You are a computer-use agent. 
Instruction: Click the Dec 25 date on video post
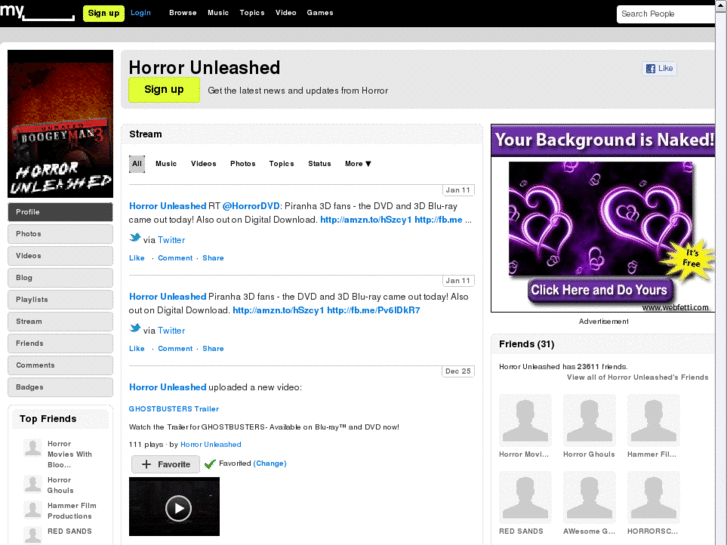(458, 371)
